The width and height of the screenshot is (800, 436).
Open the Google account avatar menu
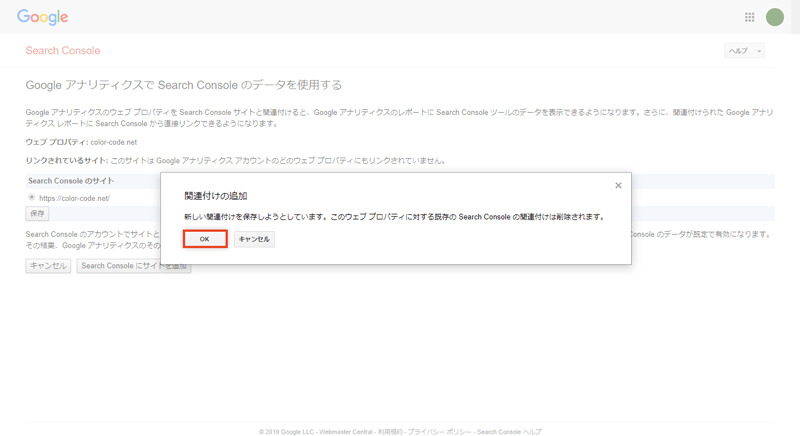coord(774,17)
